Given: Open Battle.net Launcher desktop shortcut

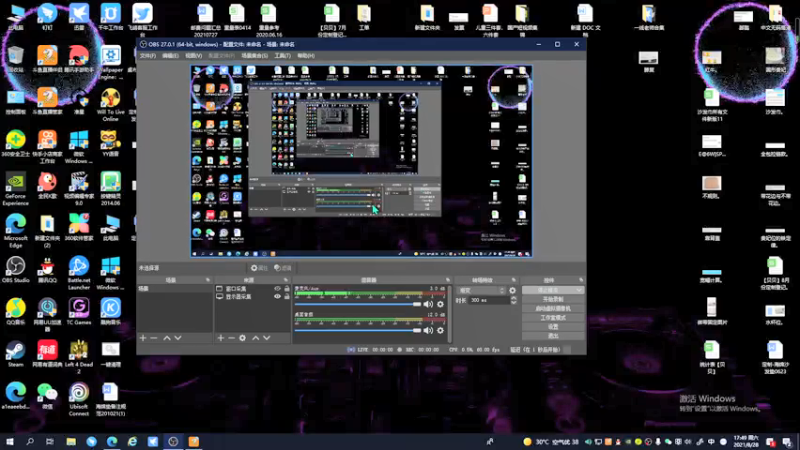Looking at the screenshot, I should (x=79, y=273).
